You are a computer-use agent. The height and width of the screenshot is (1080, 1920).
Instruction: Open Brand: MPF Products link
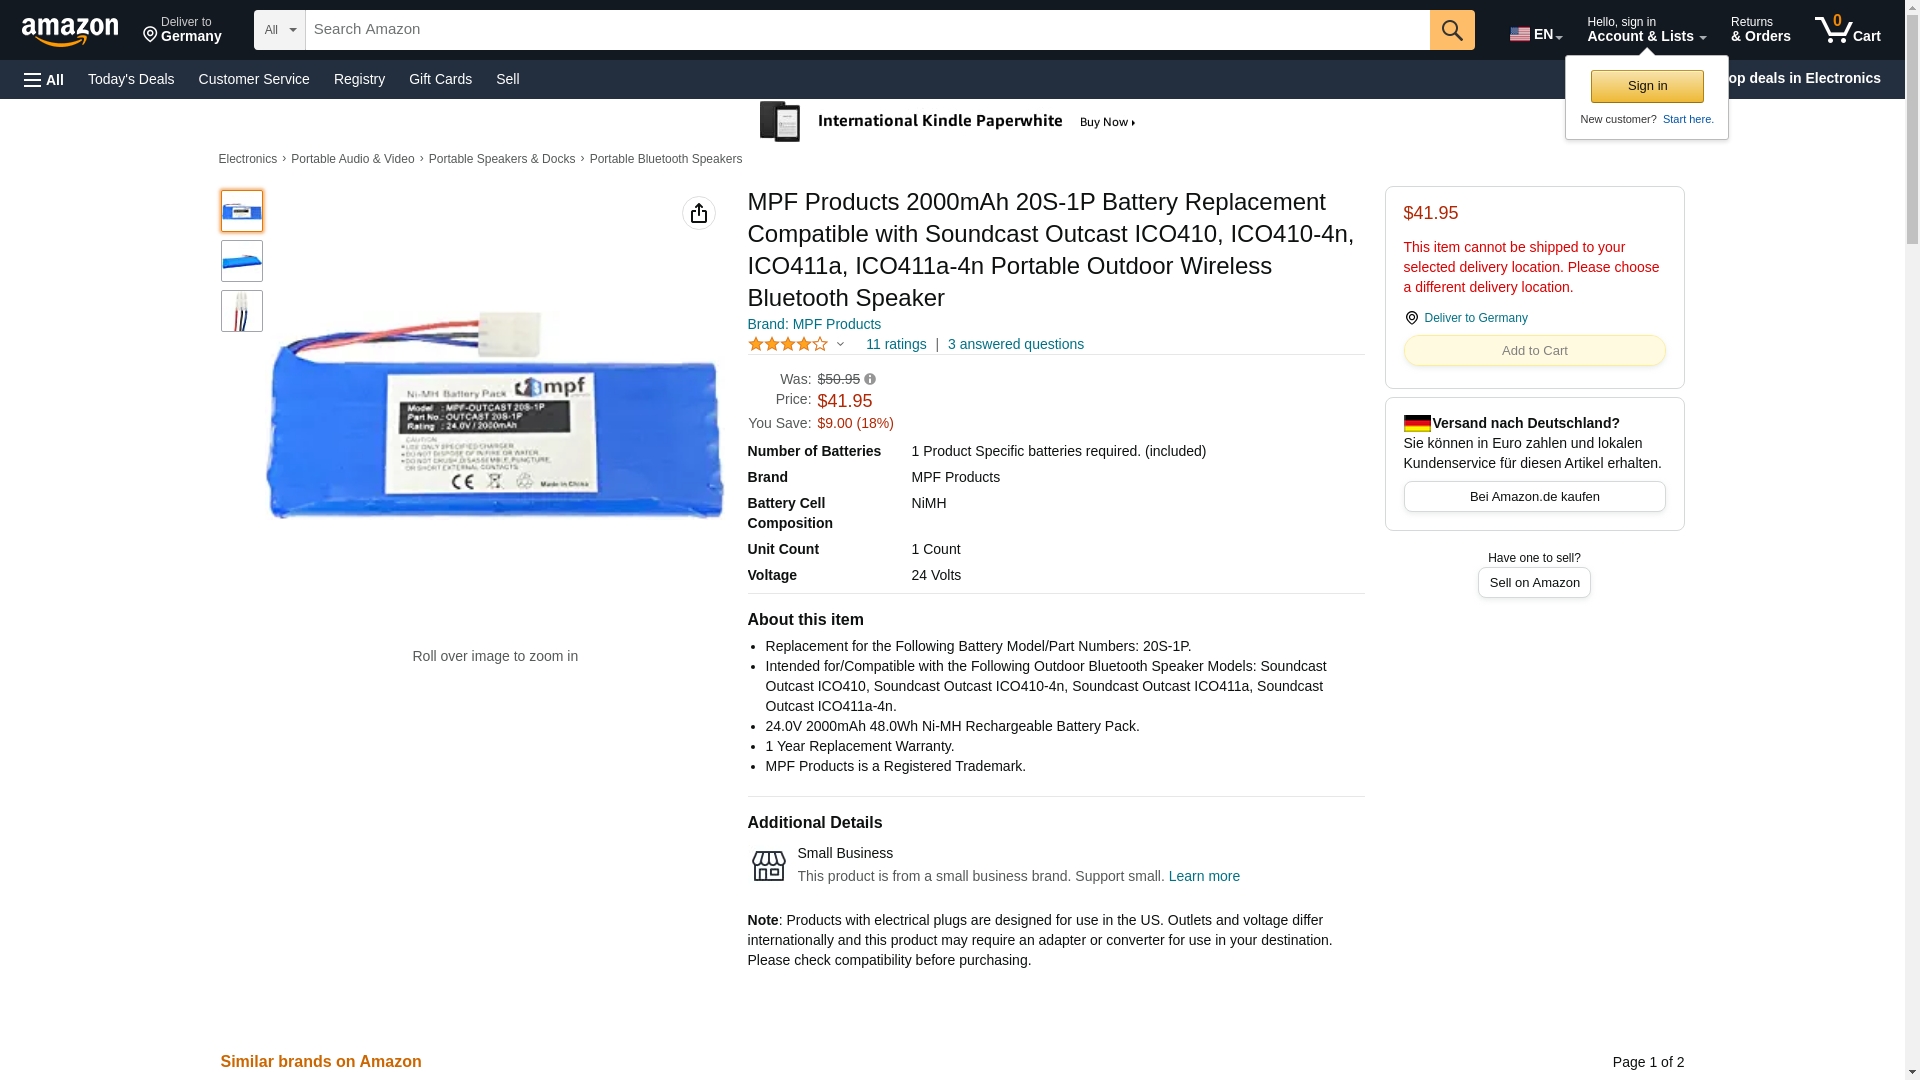(x=814, y=324)
